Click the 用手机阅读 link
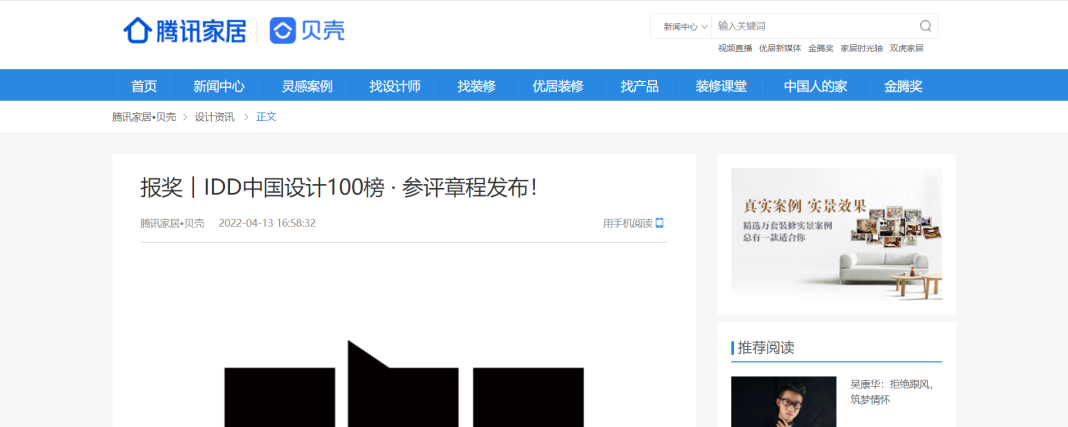This screenshot has height=427, width=1068. click(627, 223)
